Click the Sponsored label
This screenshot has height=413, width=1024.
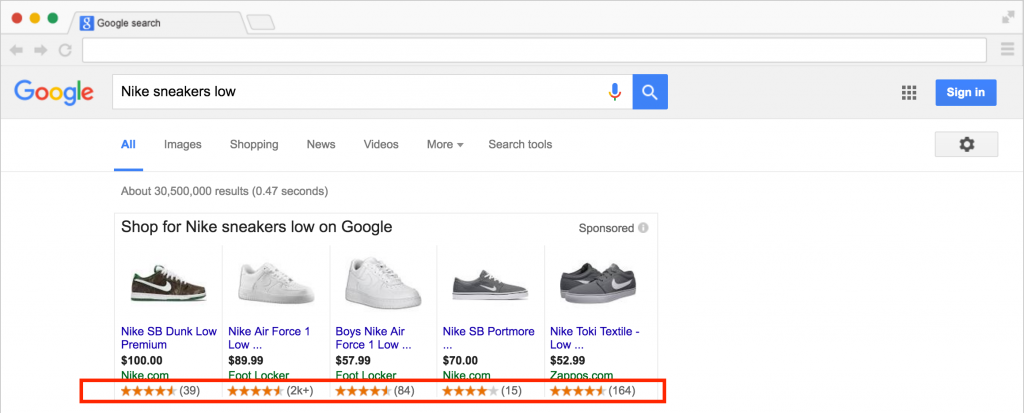click(606, 228)
